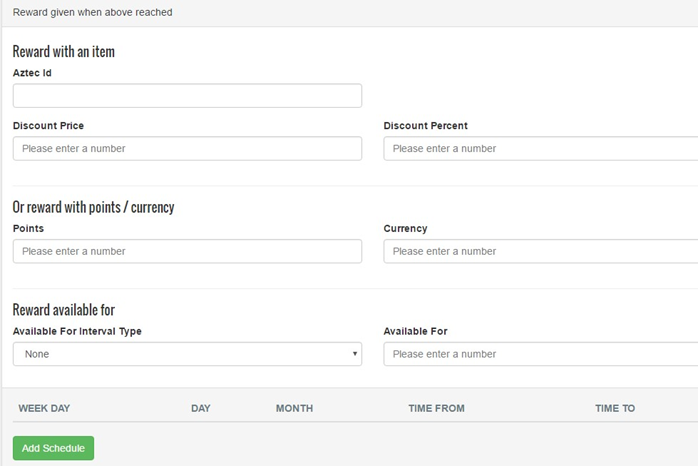Click the TIME FROM column header

pos(436,408)
